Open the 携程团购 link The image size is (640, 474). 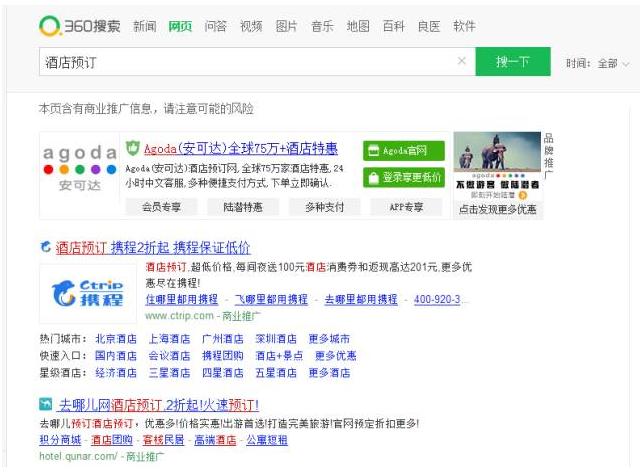point(223,356)
